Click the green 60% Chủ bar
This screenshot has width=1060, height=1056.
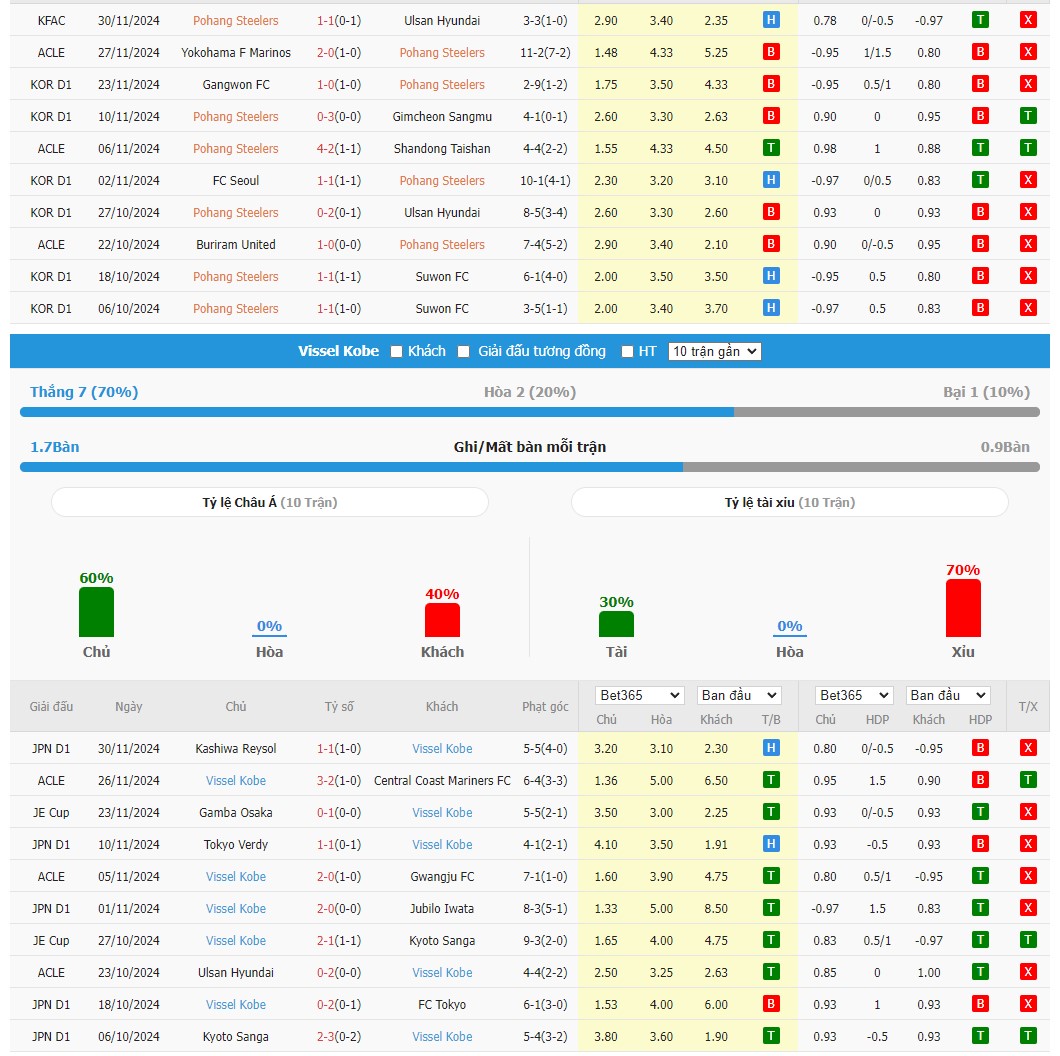click(96, 612)
